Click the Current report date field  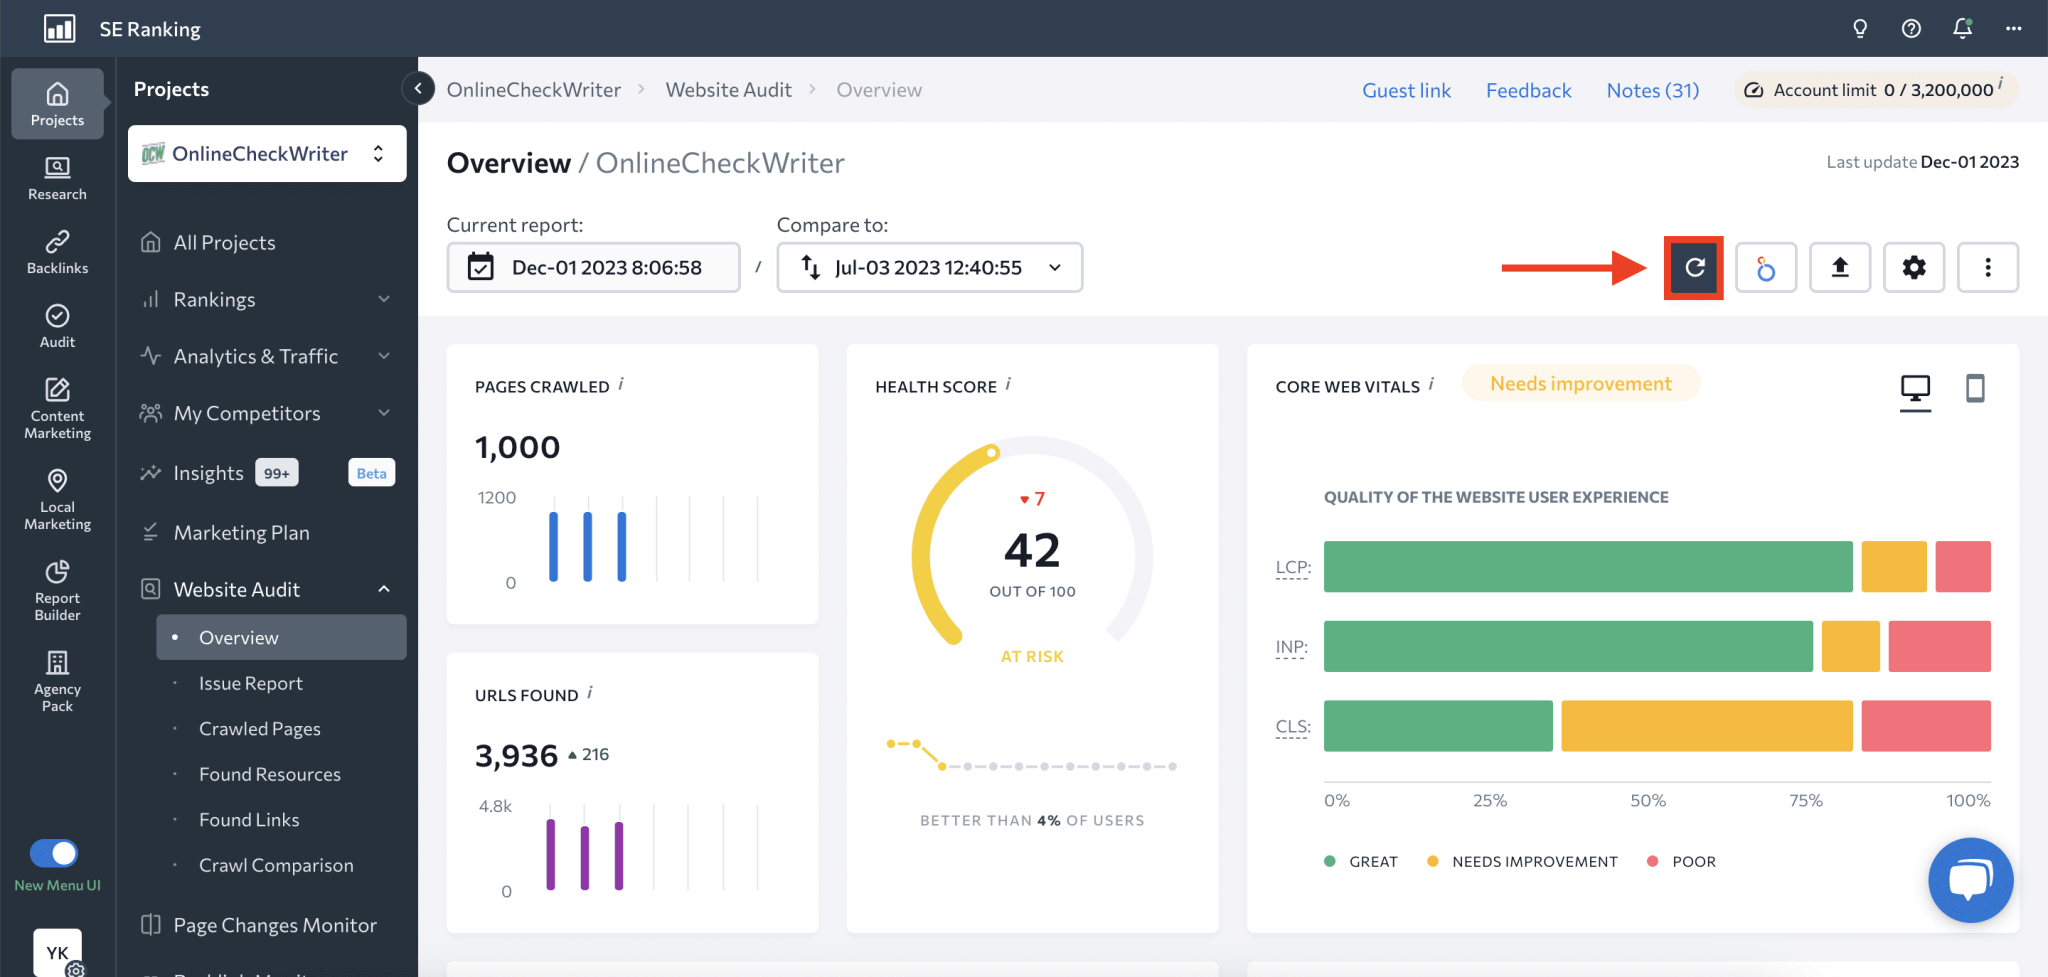point(593,267)
